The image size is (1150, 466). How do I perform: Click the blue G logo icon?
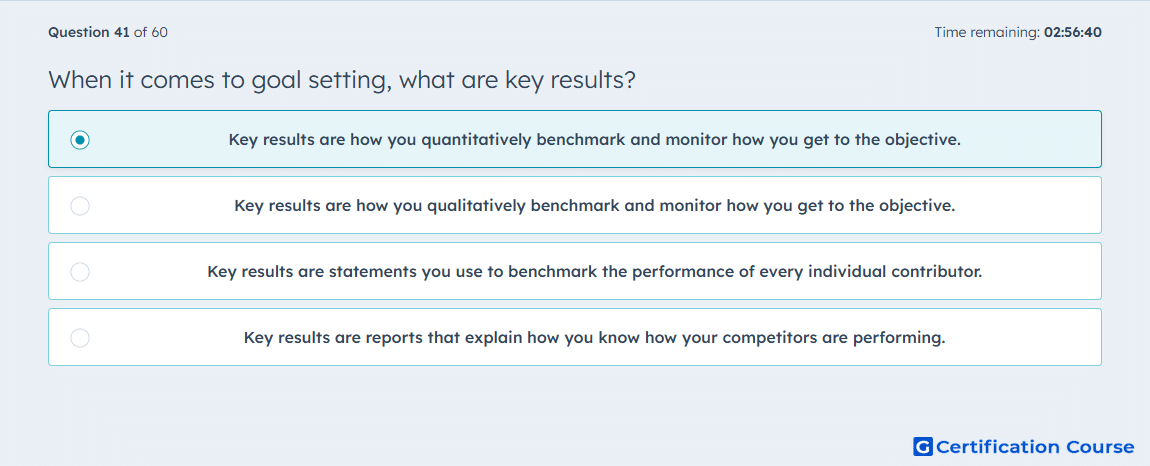point(923,446)
